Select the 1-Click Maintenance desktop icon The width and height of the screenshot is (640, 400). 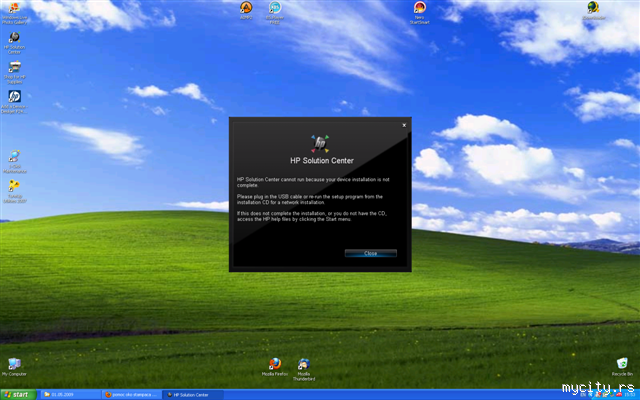tap(15, 162)
